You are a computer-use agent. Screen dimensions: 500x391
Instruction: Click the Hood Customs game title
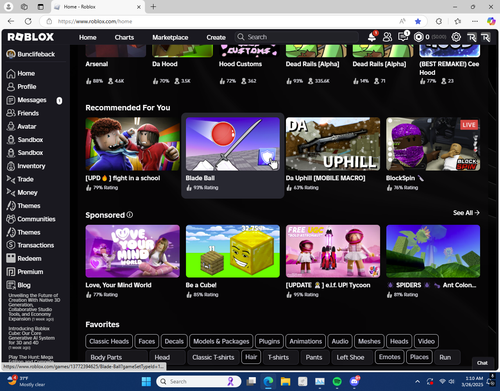pos(240,64)
